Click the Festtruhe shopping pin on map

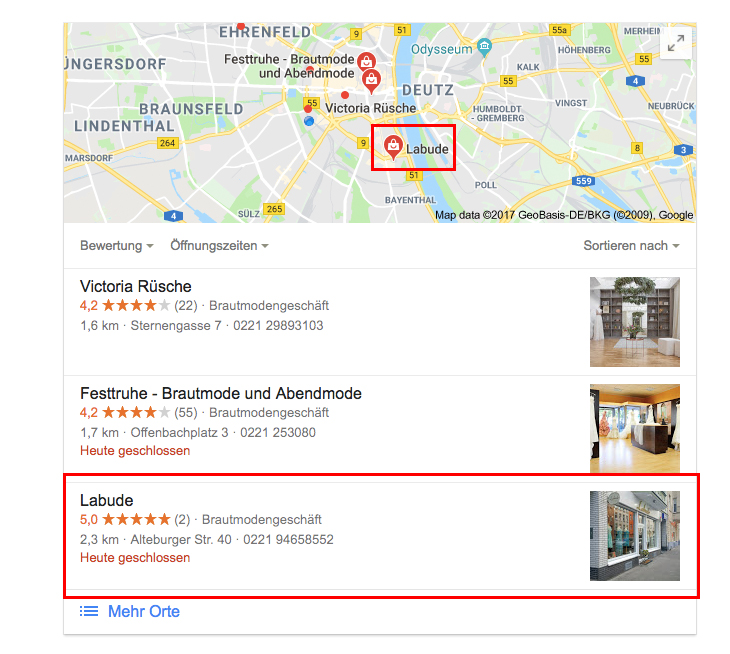pos(366,61)
